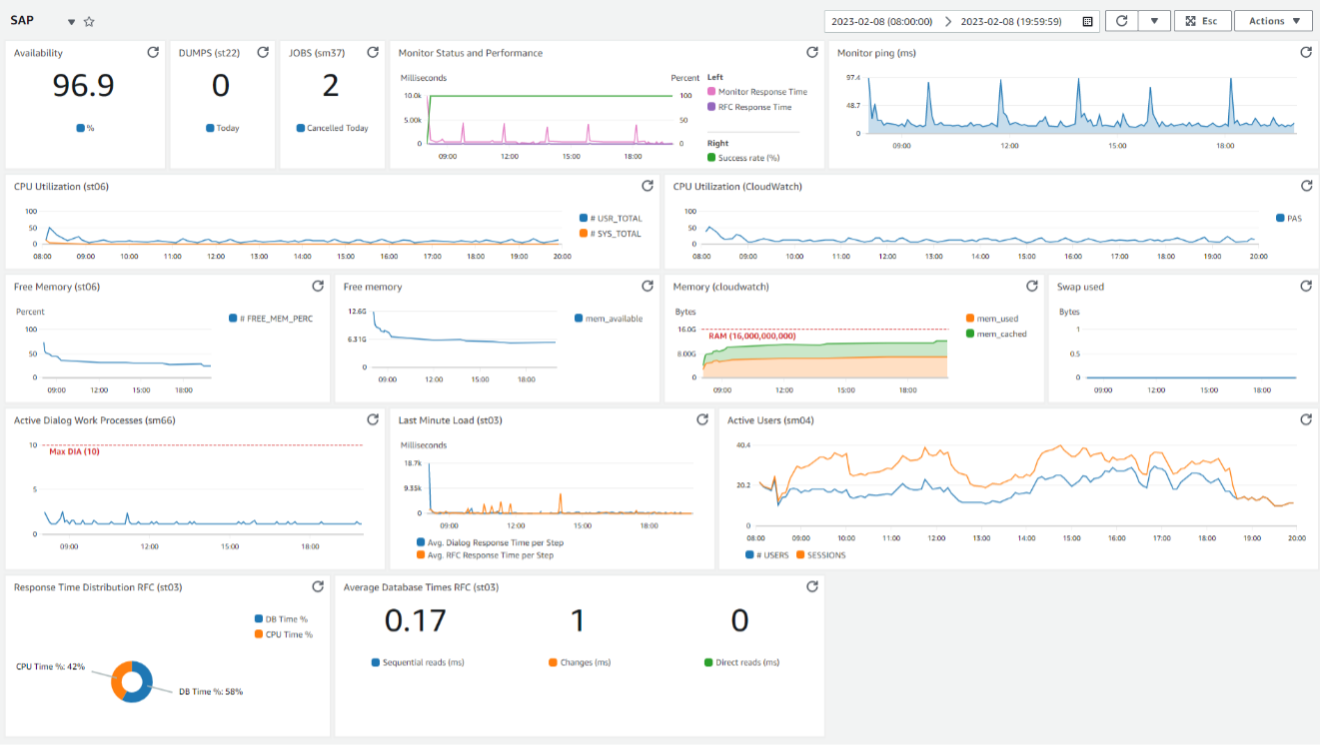
Task: Click the DB Time %: 58% label
Action: pos(211,691)
